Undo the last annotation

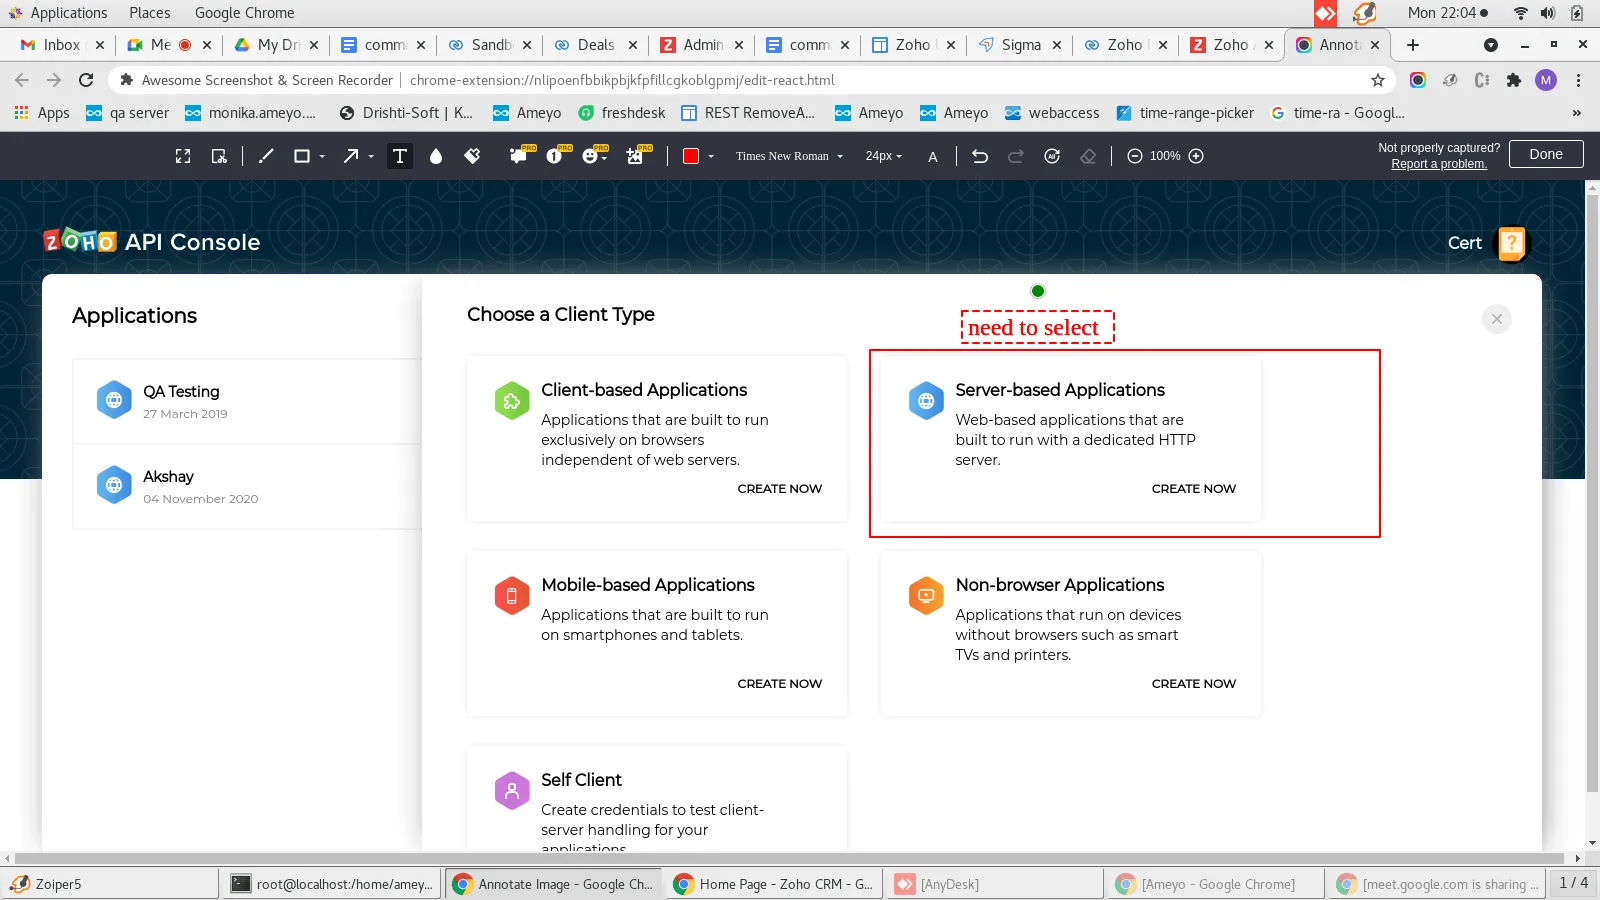(980, 156)
